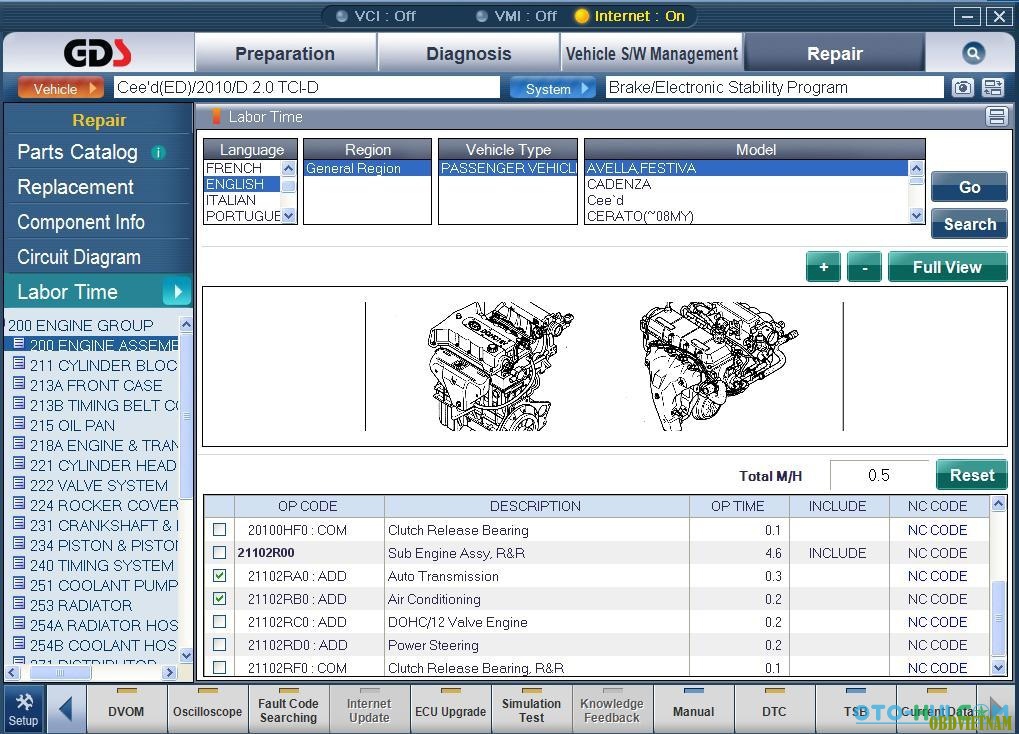Open Parts Catalog info icon
1019x734 pixels.
158,152
